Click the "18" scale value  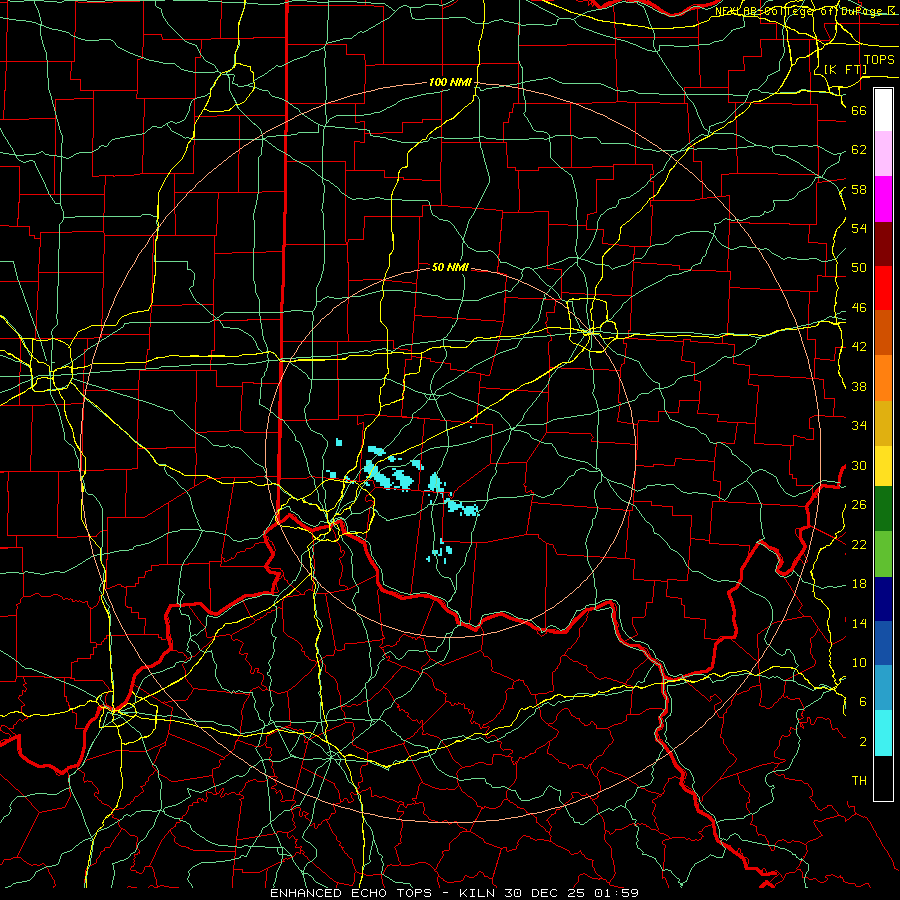tap(859, 584)
